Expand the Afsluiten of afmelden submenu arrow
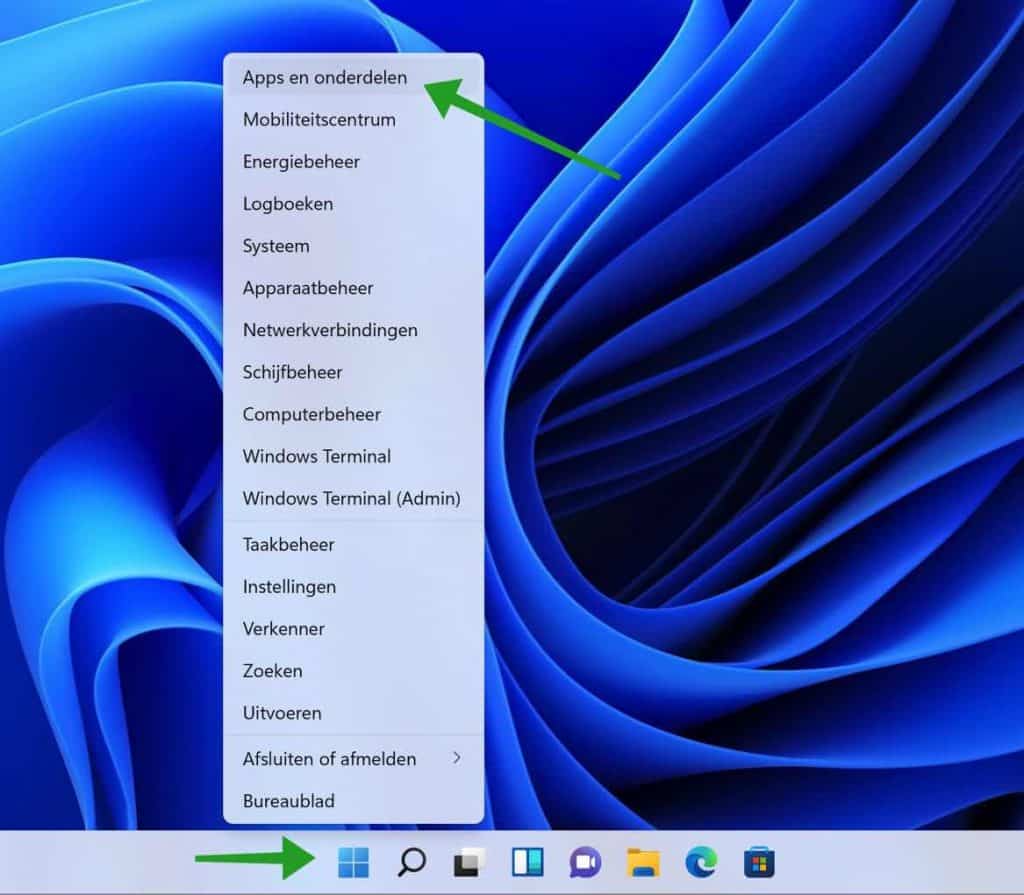 (456, 758)
